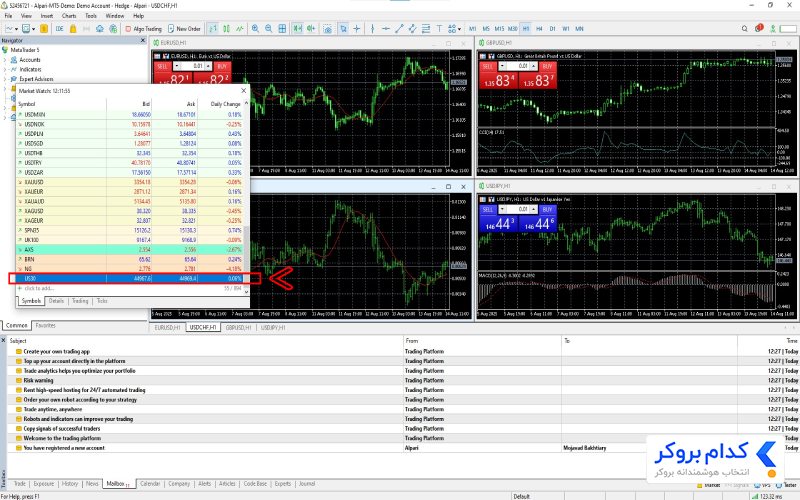Expand the Indicators tree node
Image resolution: width=800 pixels, height=500 pixels.
click(5, 69)
